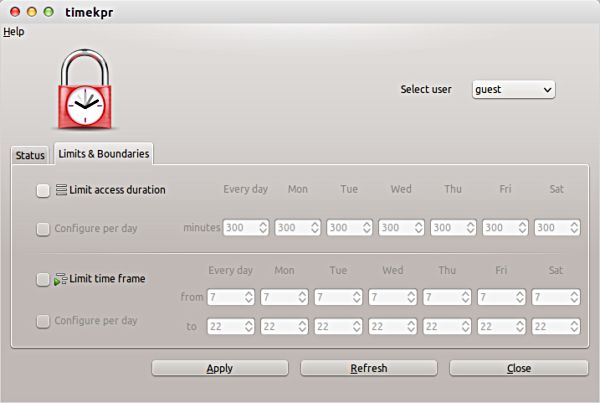The height and width of the screenshot is (403, 600).
Task: Click the green window maximize button
Action: pyautogui.click(x=49, y=12)
